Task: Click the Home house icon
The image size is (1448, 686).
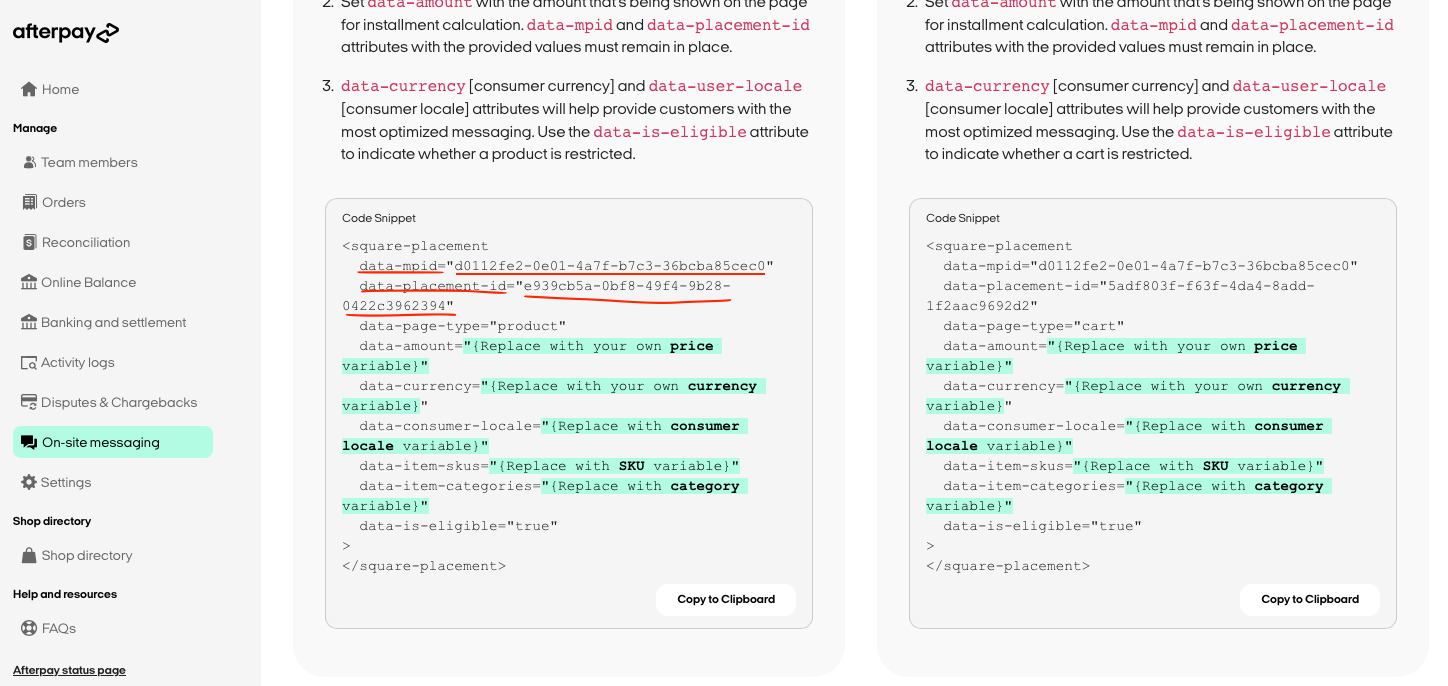Action: tap(29, 89)
